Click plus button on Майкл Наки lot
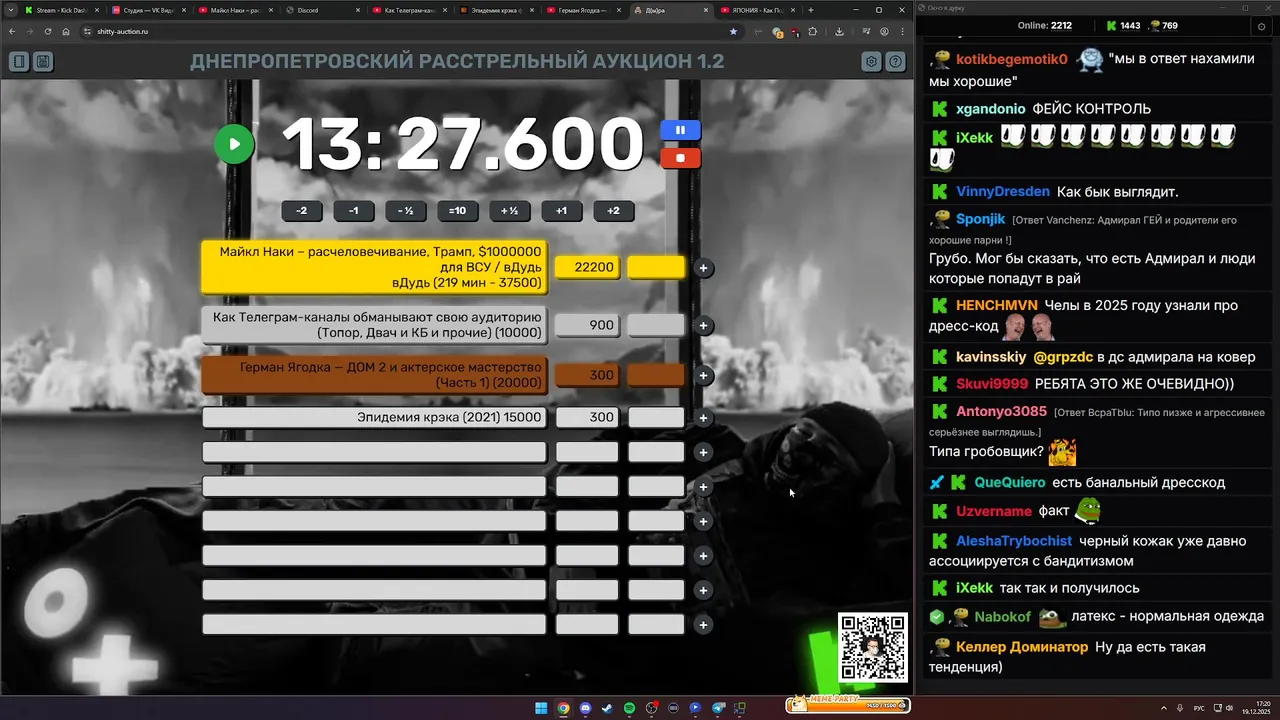This screenshot has height=720, width=1280. [703, 268]
